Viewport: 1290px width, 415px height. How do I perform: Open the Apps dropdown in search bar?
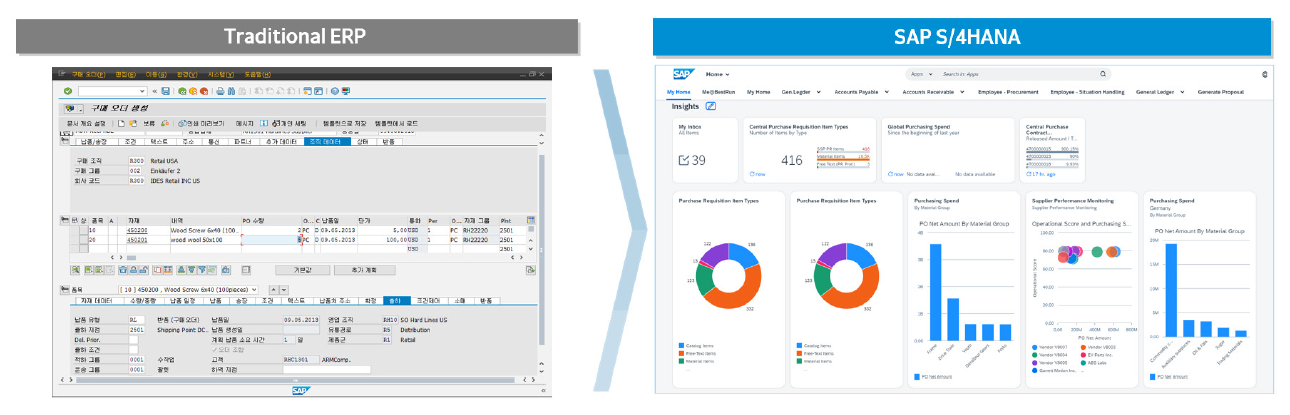pyautogui.click(x=930, y=74)
